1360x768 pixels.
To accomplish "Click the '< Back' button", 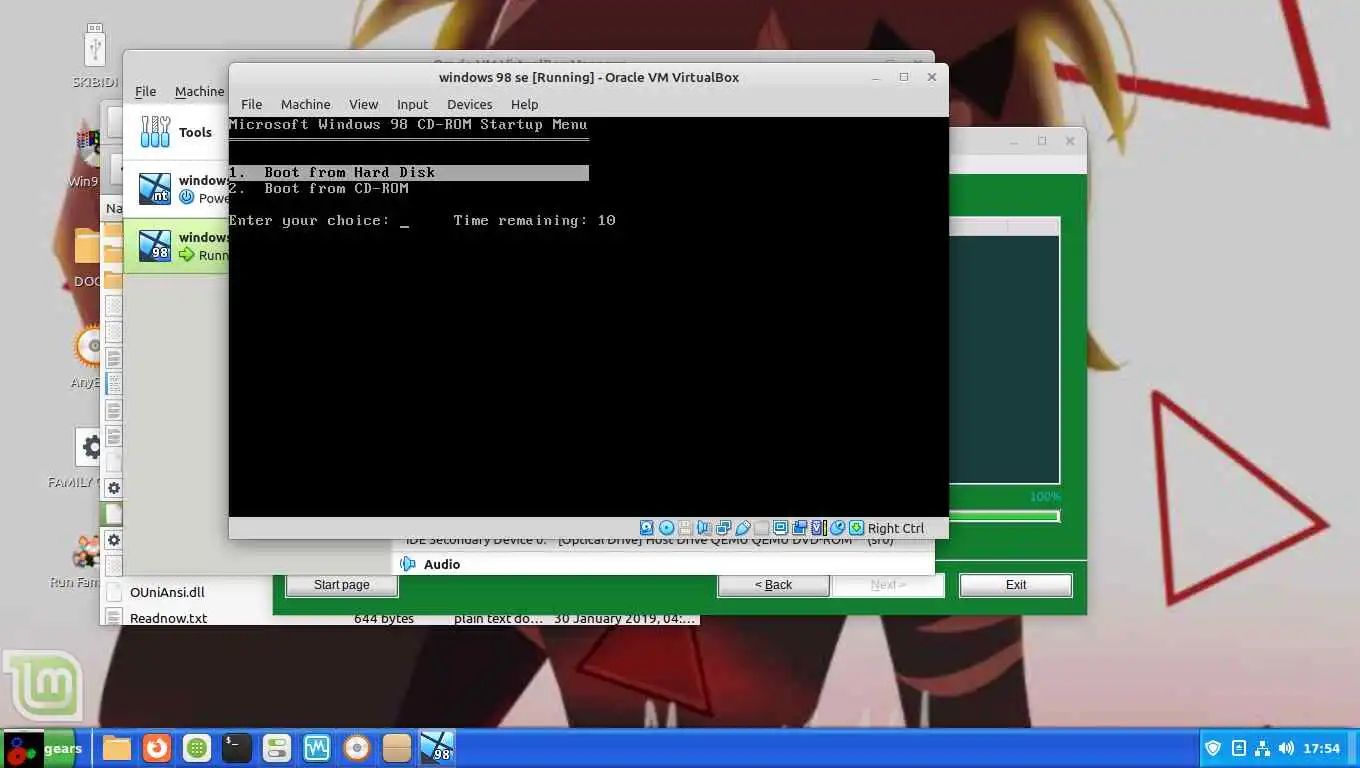I will [x=773, y=585].
